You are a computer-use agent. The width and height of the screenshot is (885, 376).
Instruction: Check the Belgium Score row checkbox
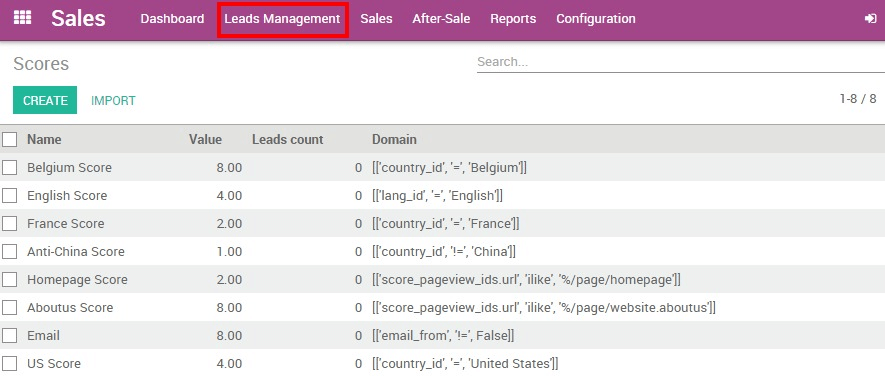point(10,168)
